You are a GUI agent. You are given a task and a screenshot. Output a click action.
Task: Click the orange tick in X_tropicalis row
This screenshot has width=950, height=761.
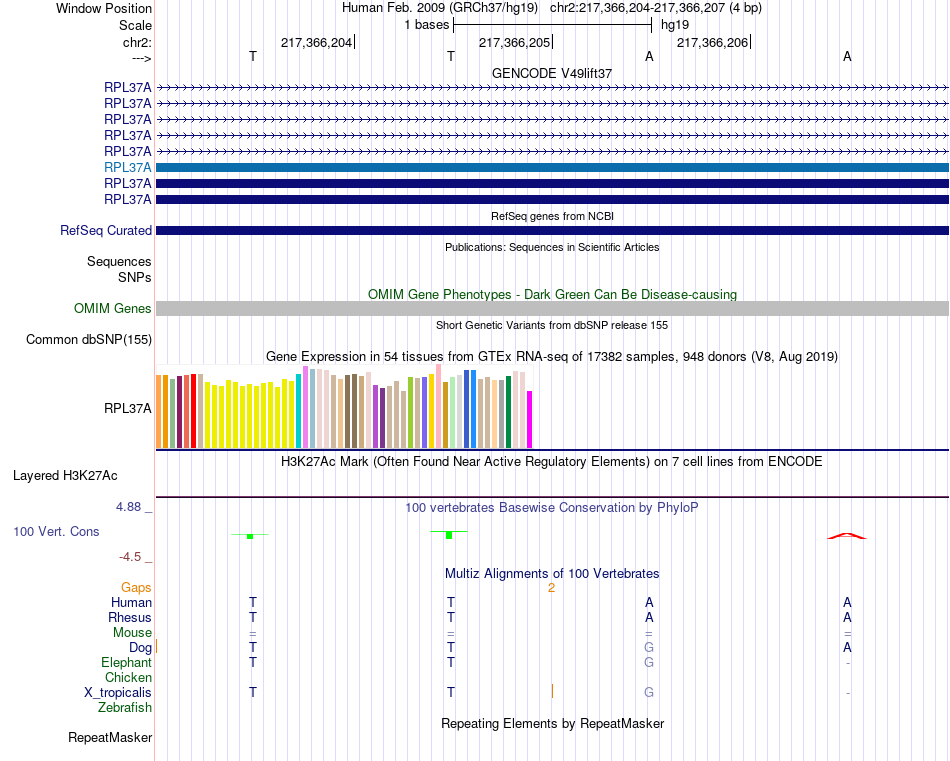(x=552, y=691)
